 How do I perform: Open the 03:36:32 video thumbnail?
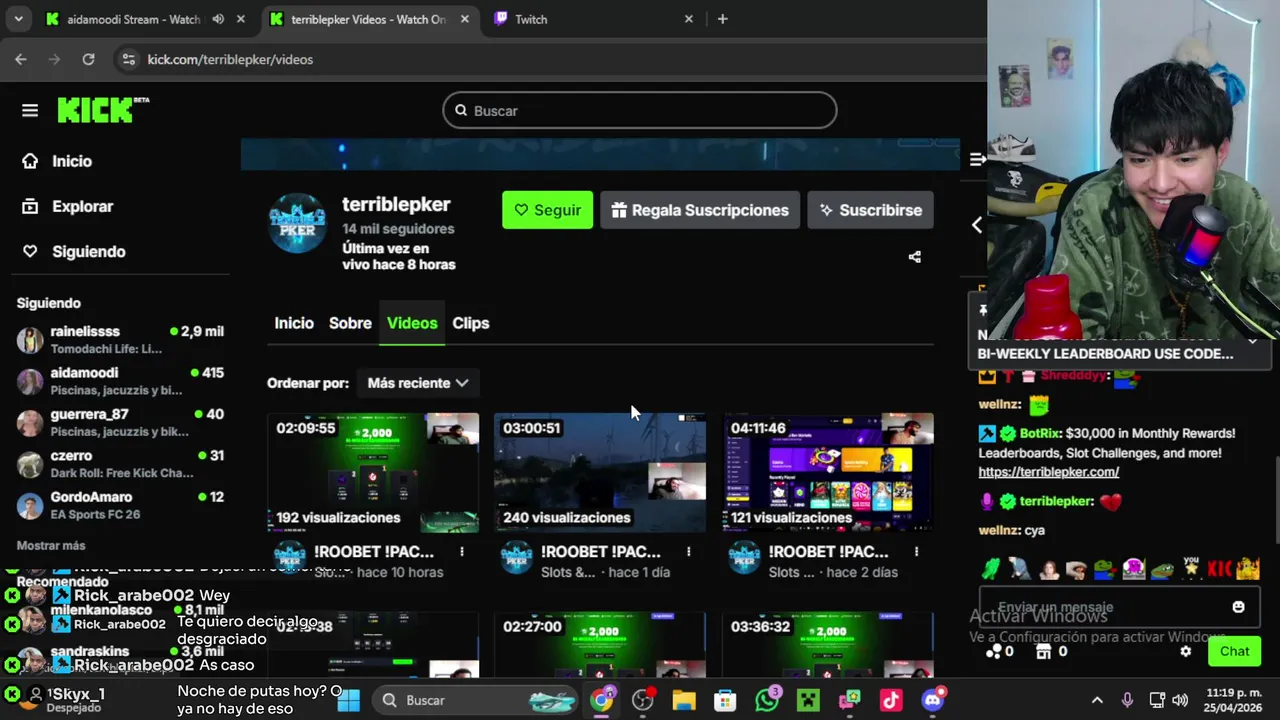[x=828, y=645]
